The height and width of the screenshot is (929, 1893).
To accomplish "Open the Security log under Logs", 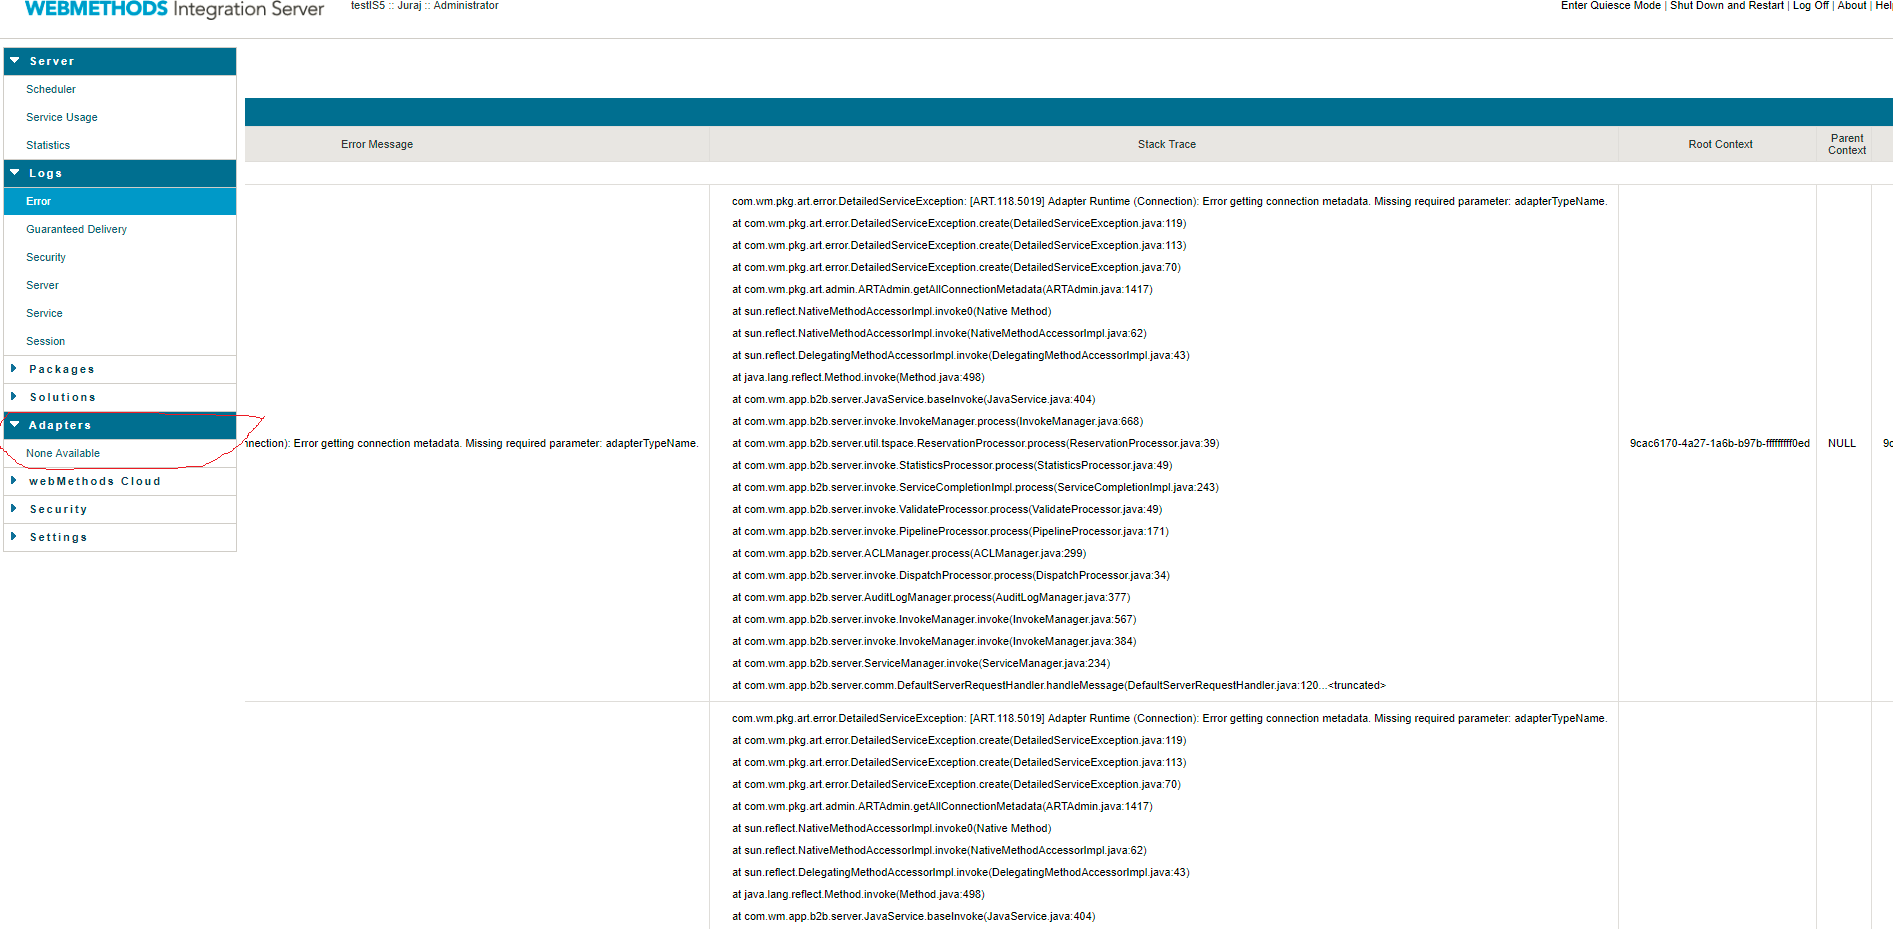I will click(46, 257).
